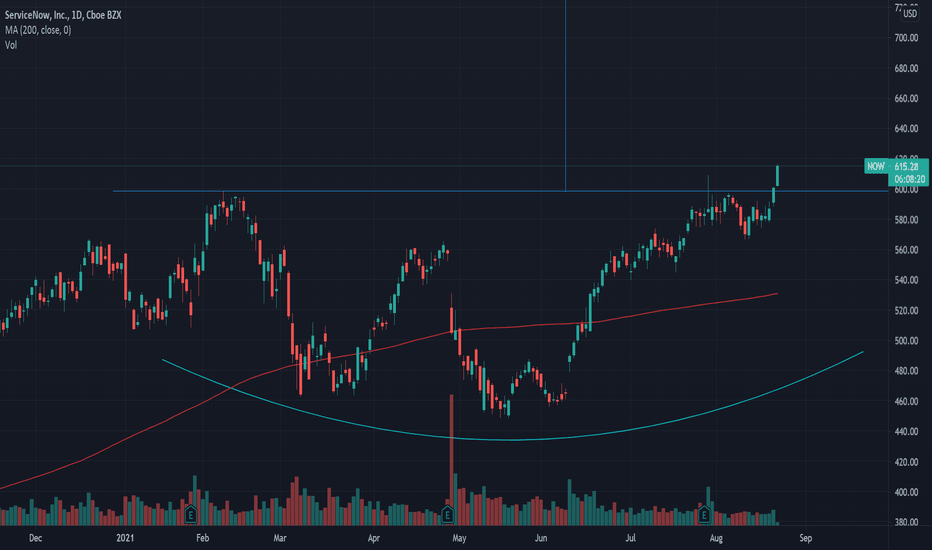
Task: Click the Sep label on time axis
Action: tap(805, 538)
